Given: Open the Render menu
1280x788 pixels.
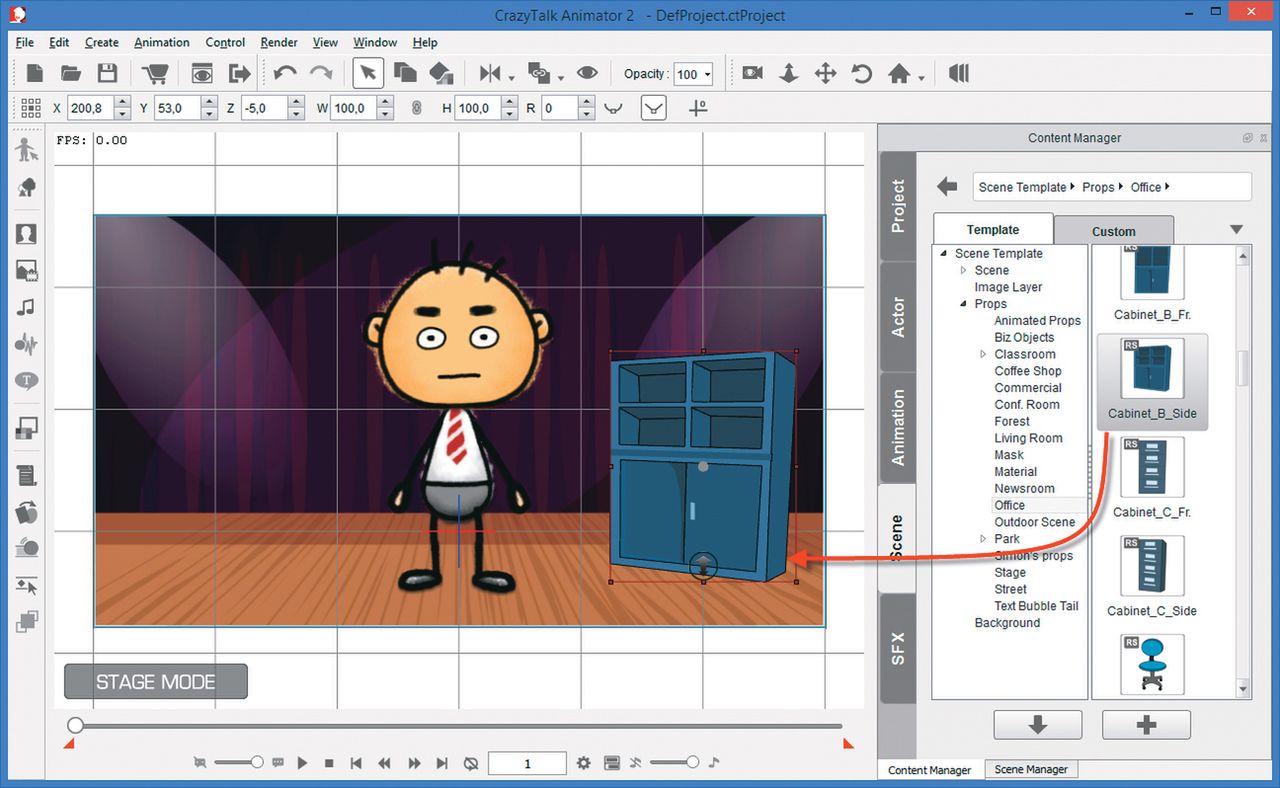Looking at the screenshot, I should point(279,43).
